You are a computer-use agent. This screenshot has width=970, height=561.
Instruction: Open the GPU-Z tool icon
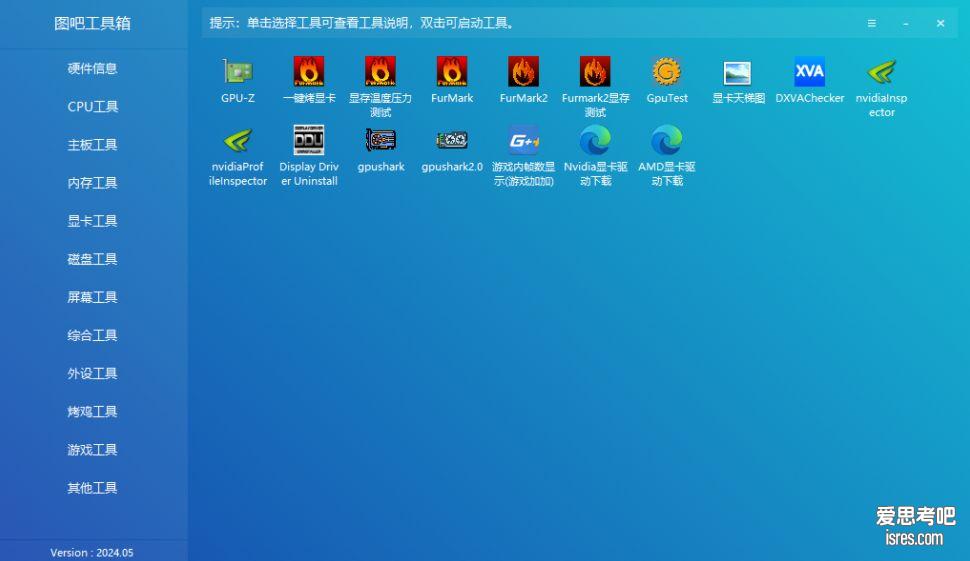click(x=238, y=72)
